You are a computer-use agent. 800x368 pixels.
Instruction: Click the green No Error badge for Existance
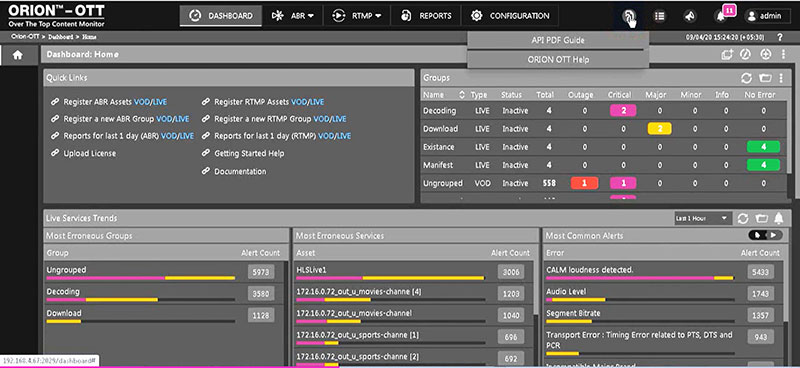pyautogui.click(x=763, y=147)
